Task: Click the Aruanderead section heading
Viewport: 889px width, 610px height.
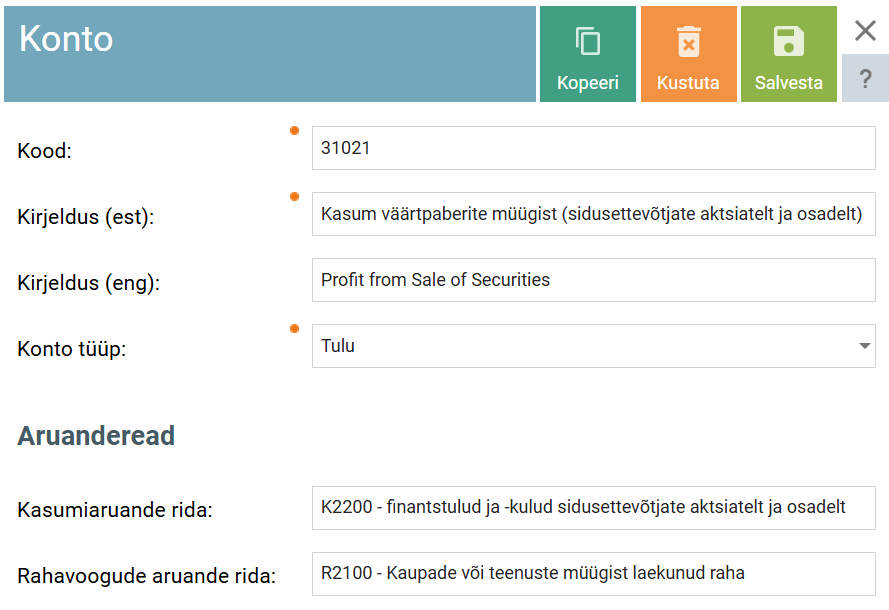Action: pos(96,436)
